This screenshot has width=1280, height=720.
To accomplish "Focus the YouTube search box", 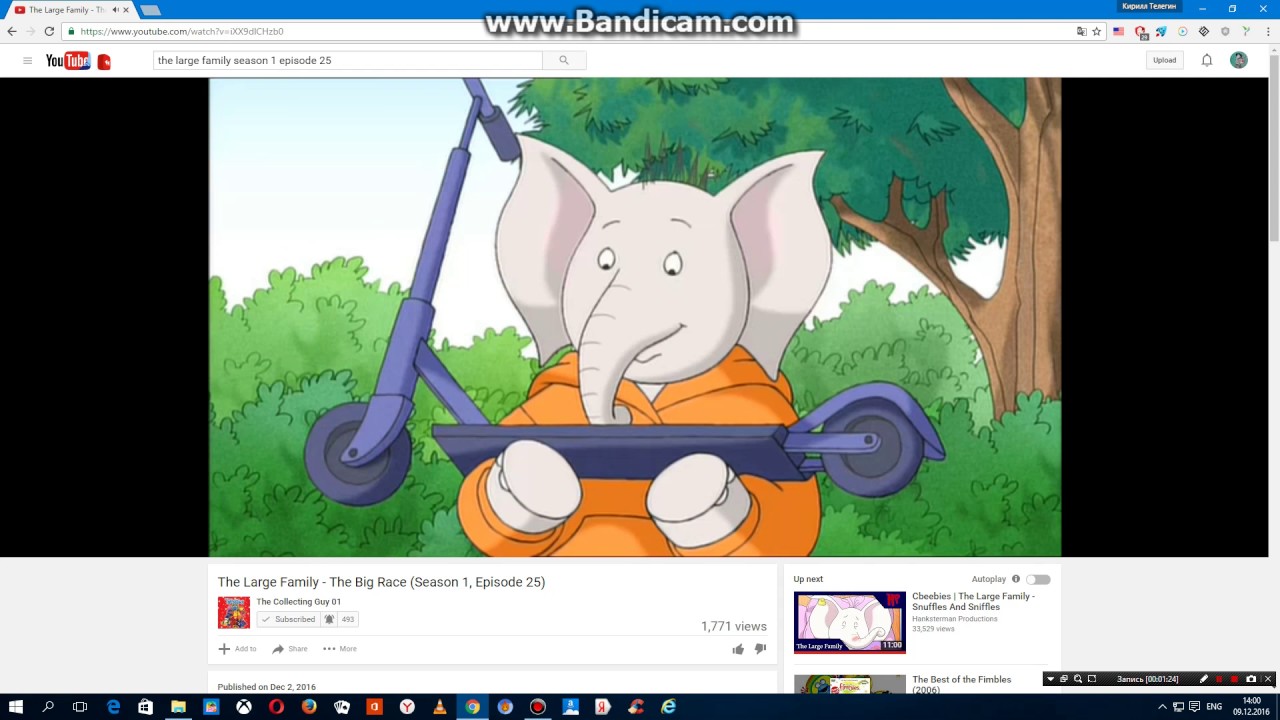I will tap(348, 60).
